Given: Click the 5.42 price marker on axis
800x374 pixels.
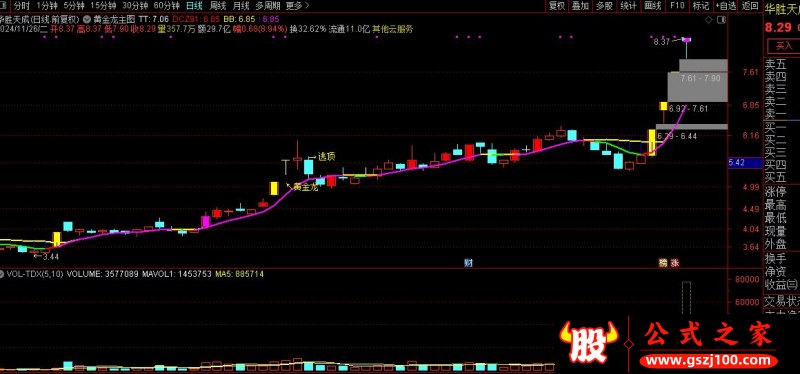Looking at the screenshot, I should (737, 162).
